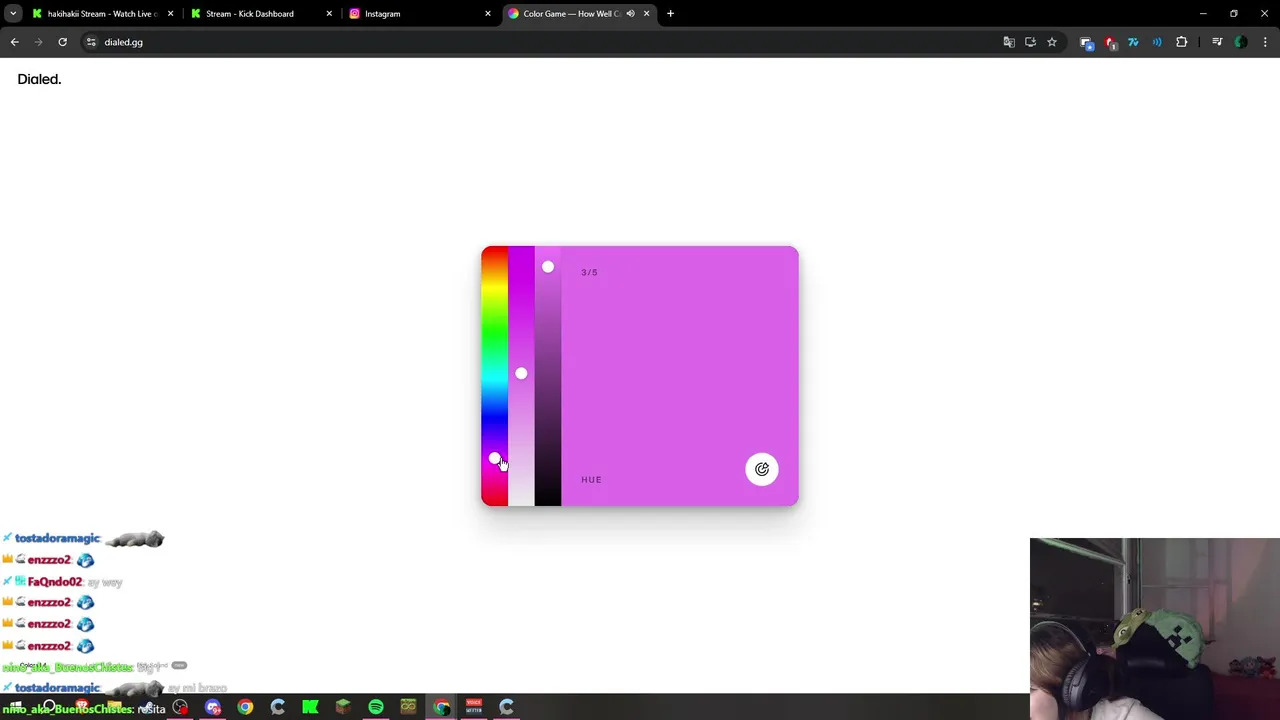Open Spotify from the taskbar
Screen dimensions: 1280x720
(376, 707)
